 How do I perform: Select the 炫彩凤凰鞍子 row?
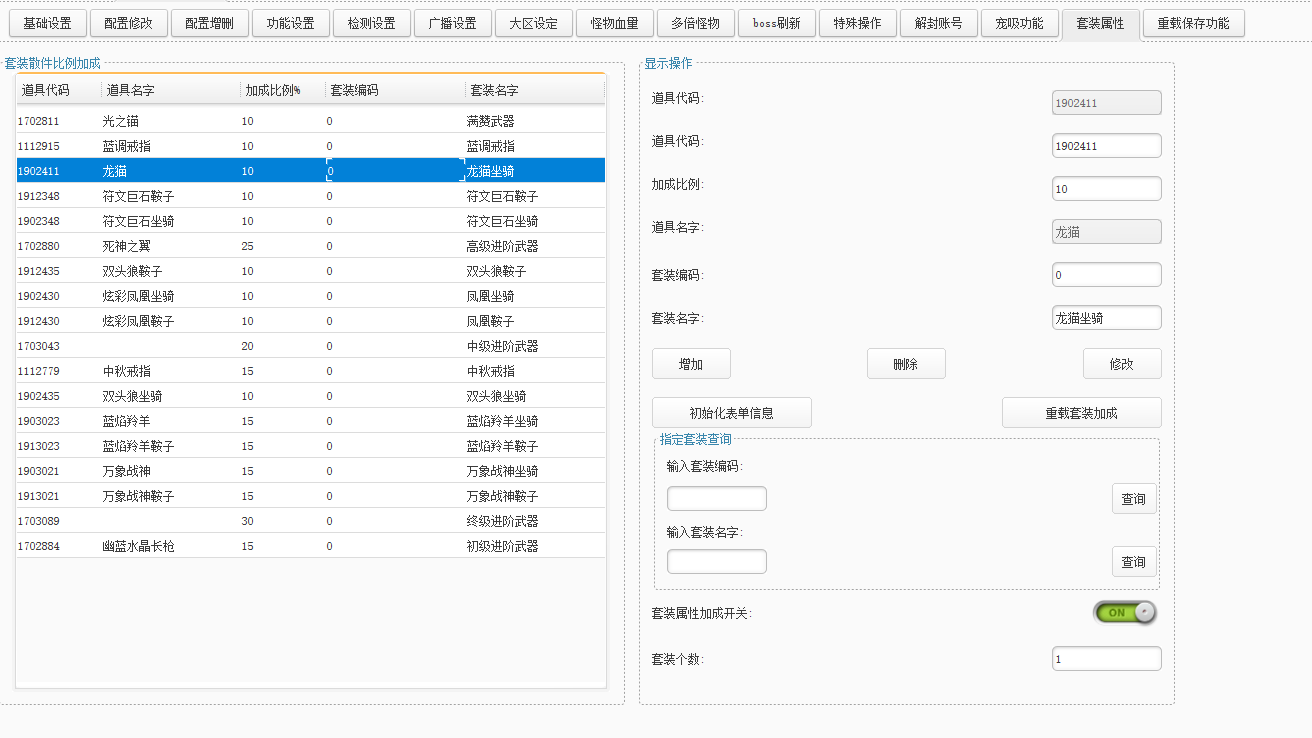(311, 321)
